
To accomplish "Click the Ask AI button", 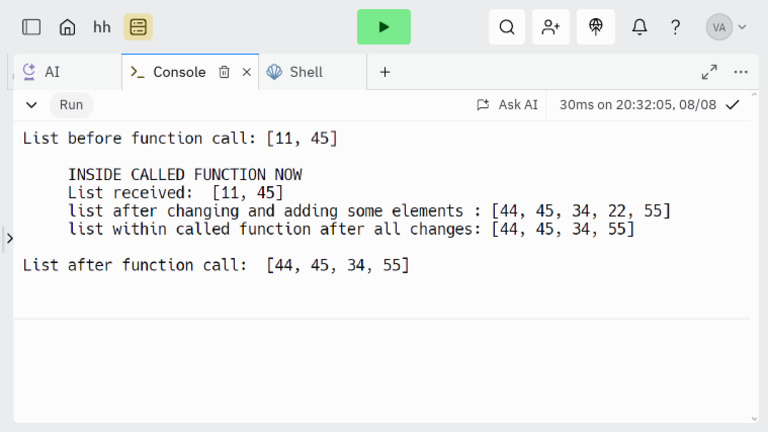I will (x=507, y=104).
